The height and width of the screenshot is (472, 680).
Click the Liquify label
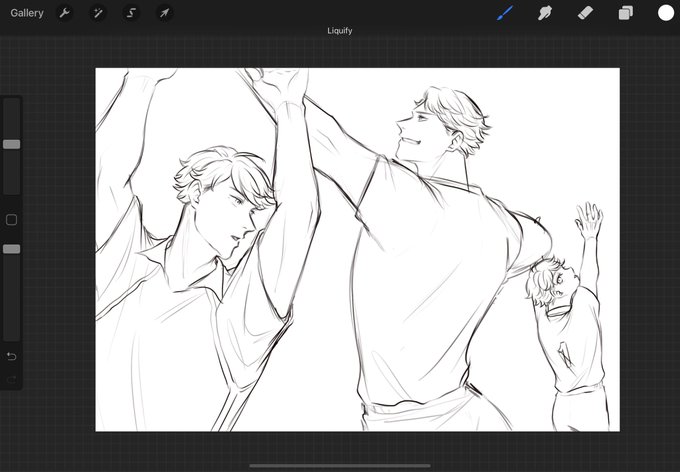pyautogui.click(x=340, y=31)
